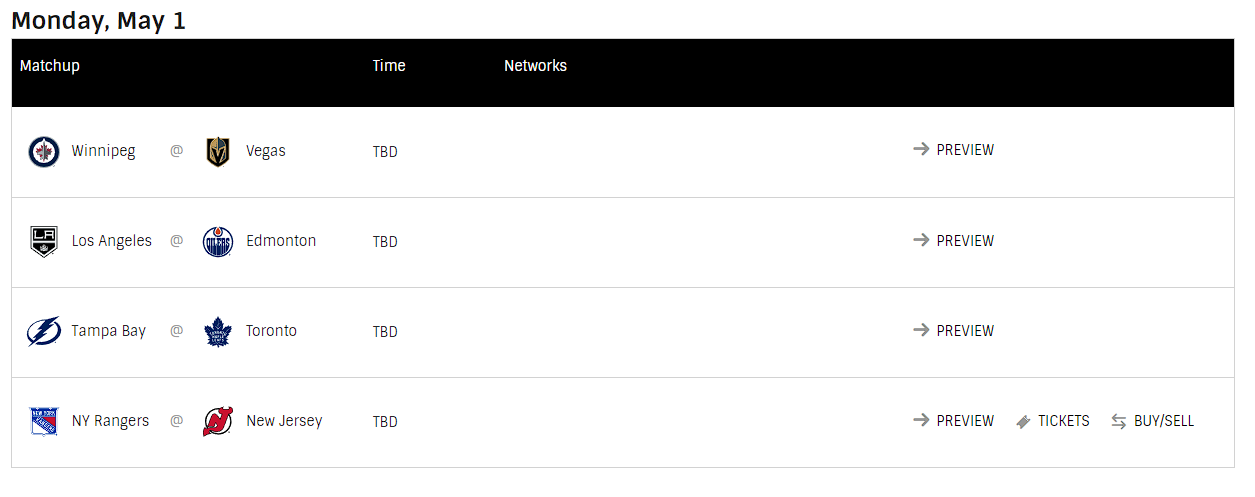Get tickets for Rangers at New Jersey

pyautogui.click(x=1053, y=421)
